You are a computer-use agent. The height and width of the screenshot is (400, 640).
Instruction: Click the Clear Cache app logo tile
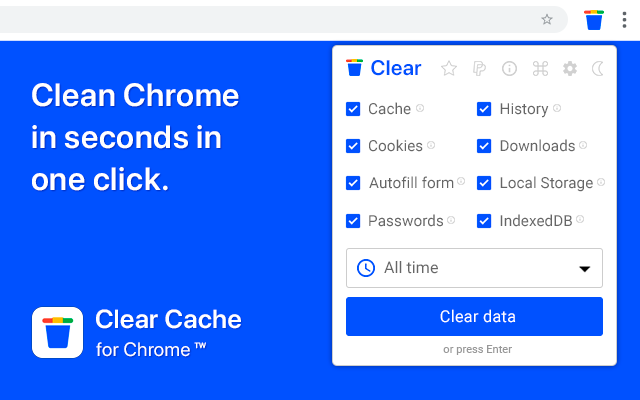57,332
